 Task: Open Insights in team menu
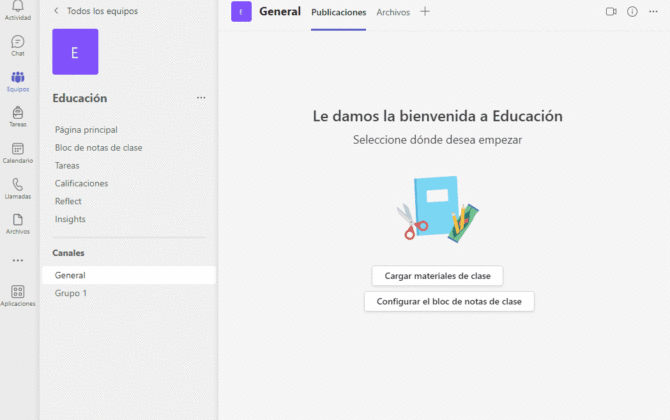point(70,219)
